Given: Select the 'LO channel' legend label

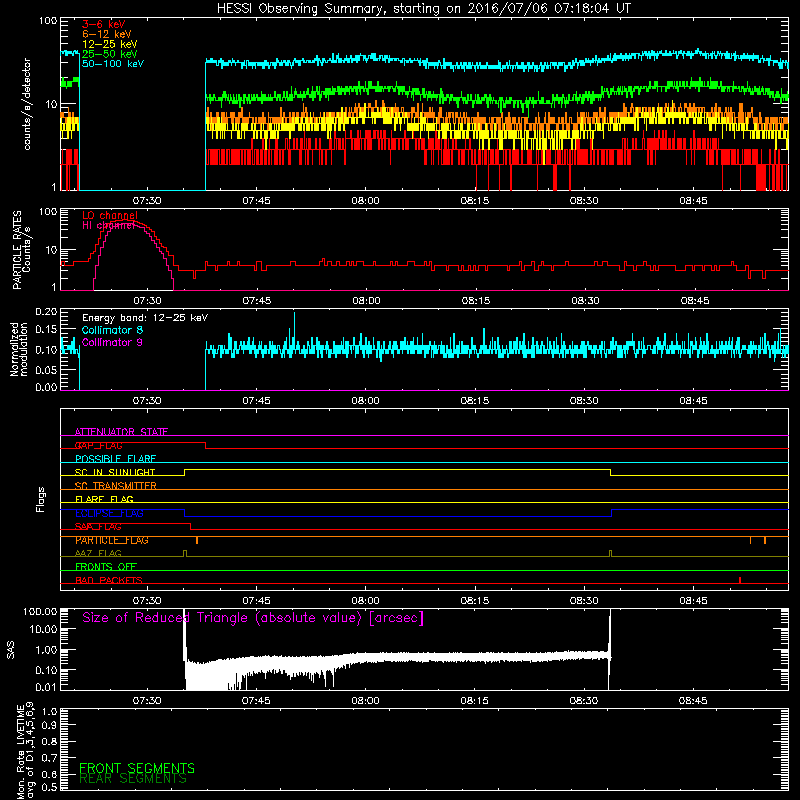Looking at the screenshot, I should [x=110, y=215].
